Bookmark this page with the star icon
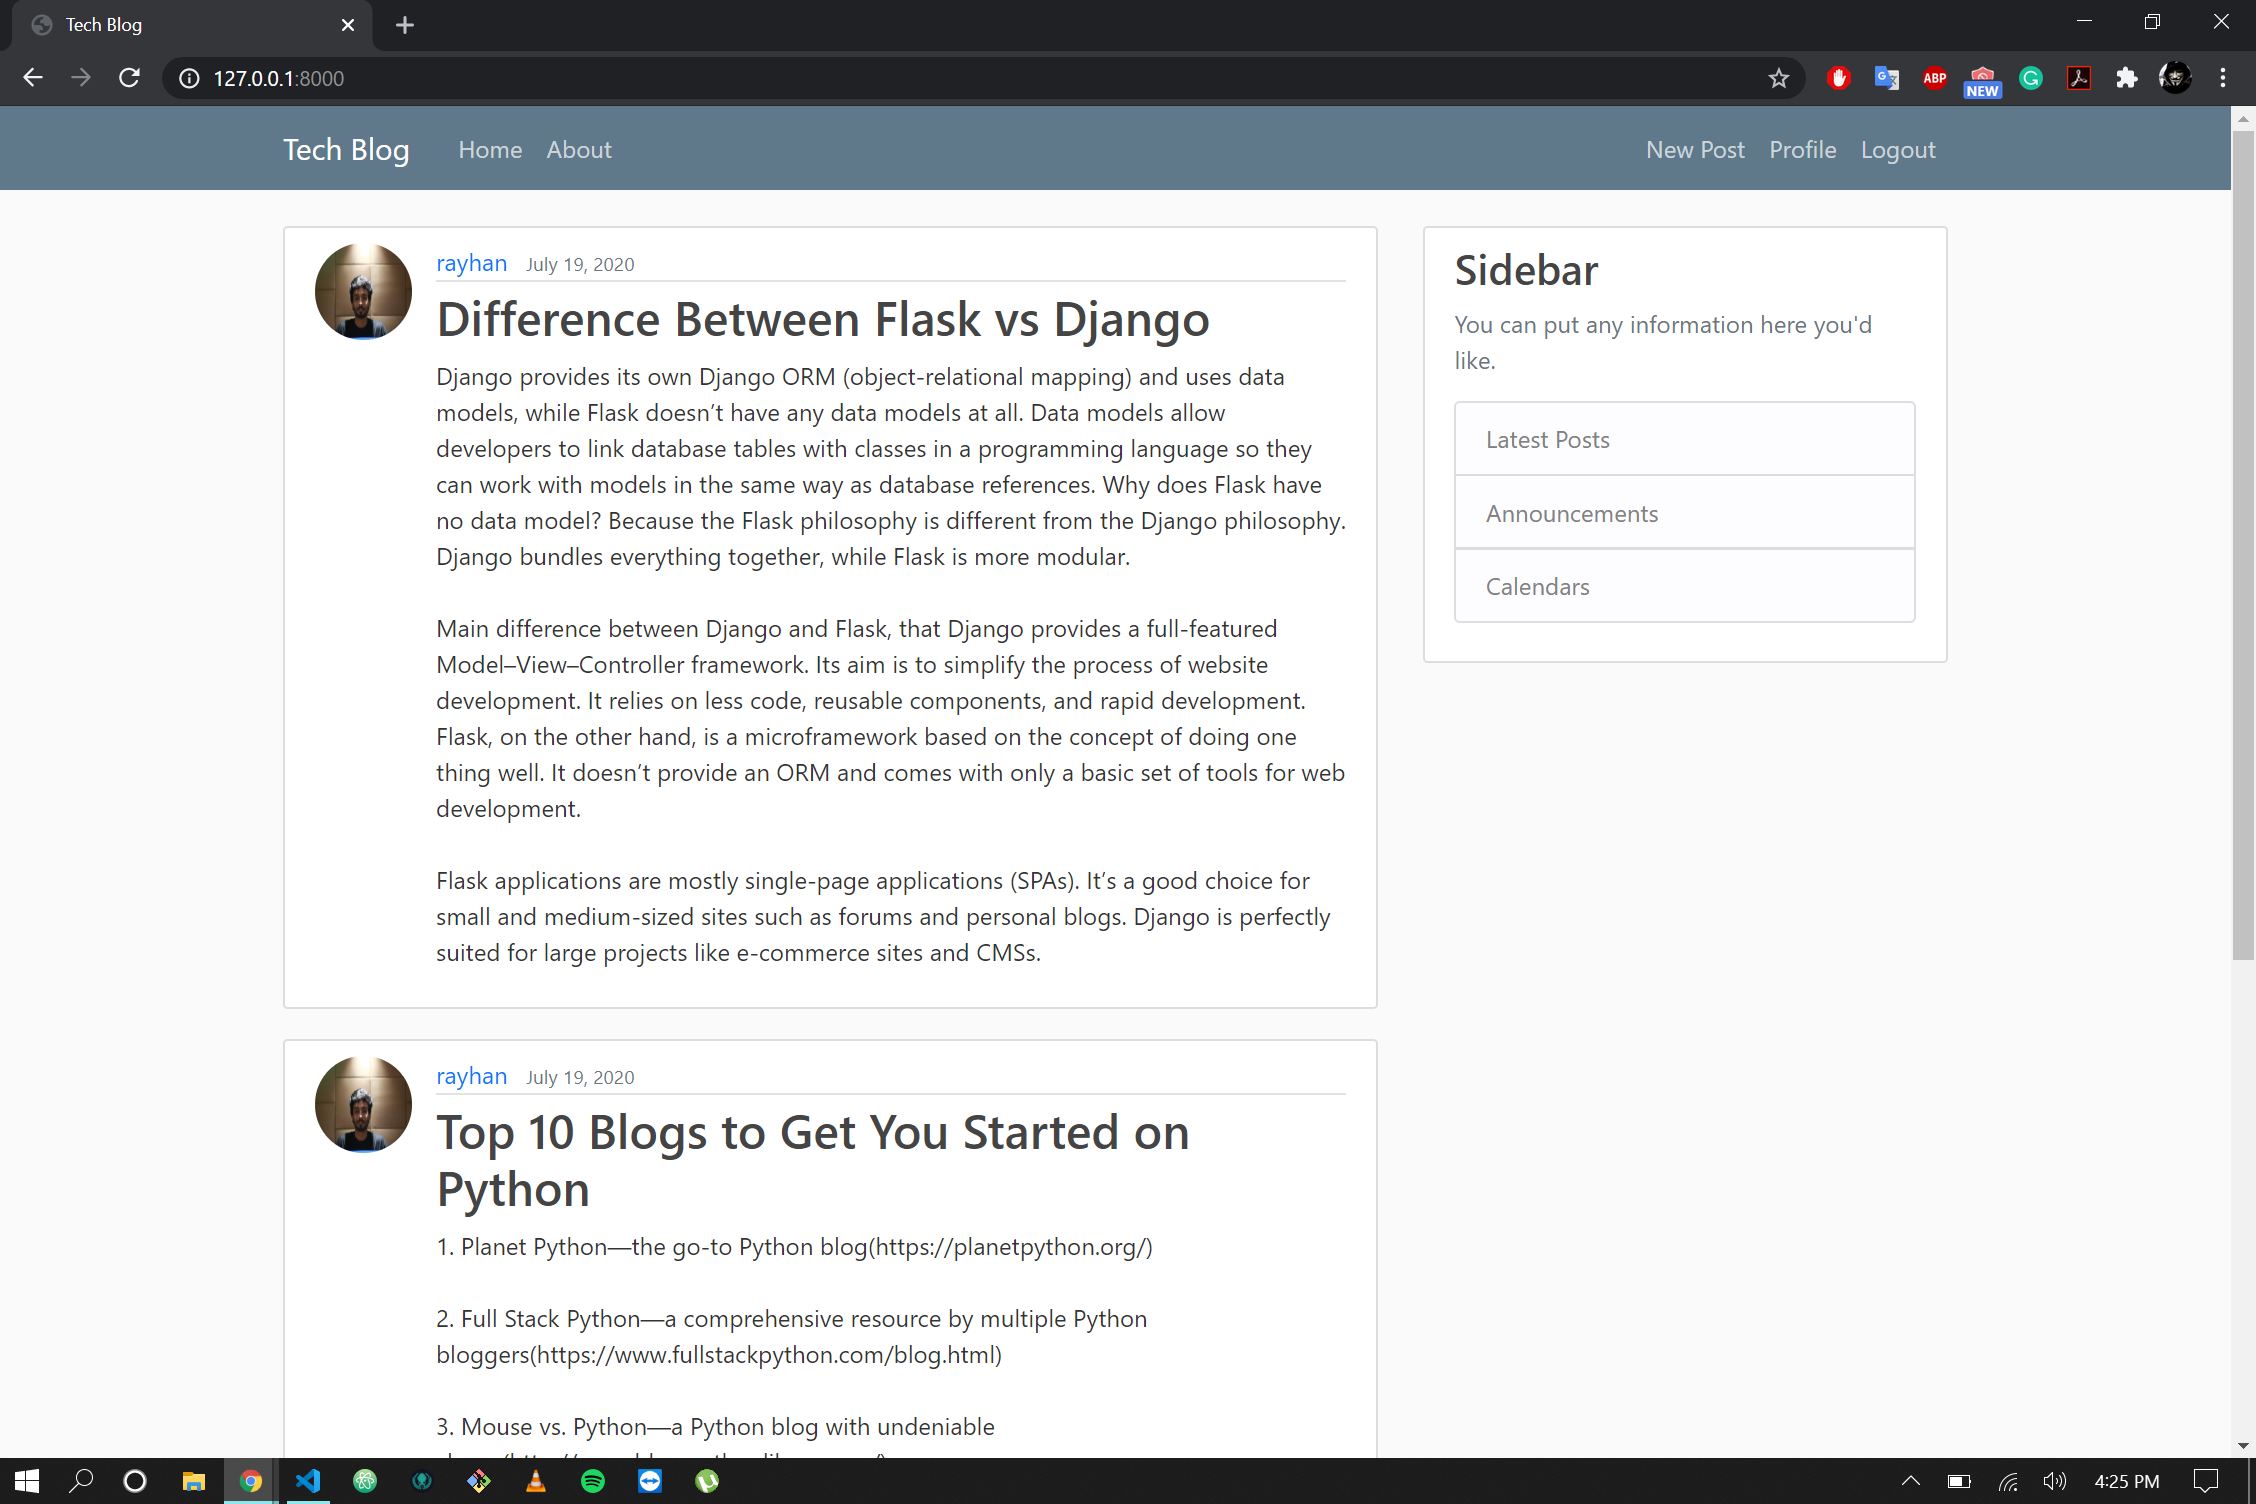This screenshot has width=2256, height=1504. tap(1778, 78)
